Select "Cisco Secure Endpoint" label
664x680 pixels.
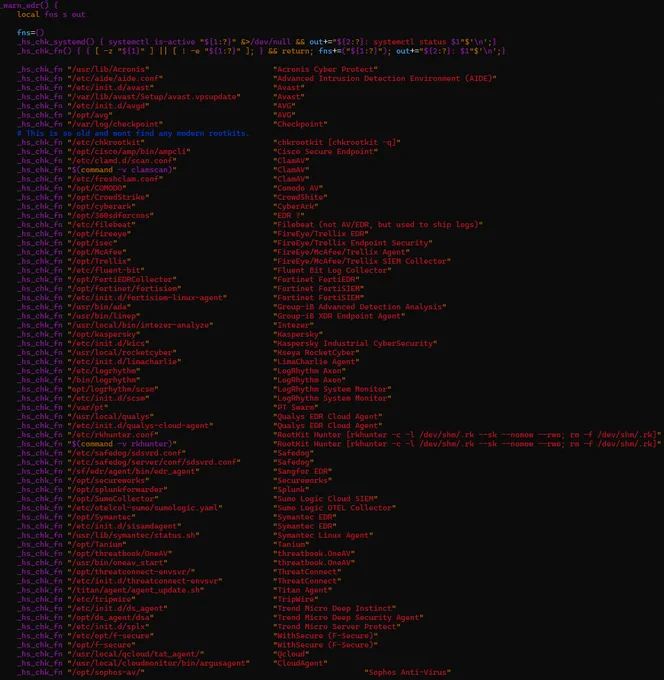click(325, 151)
